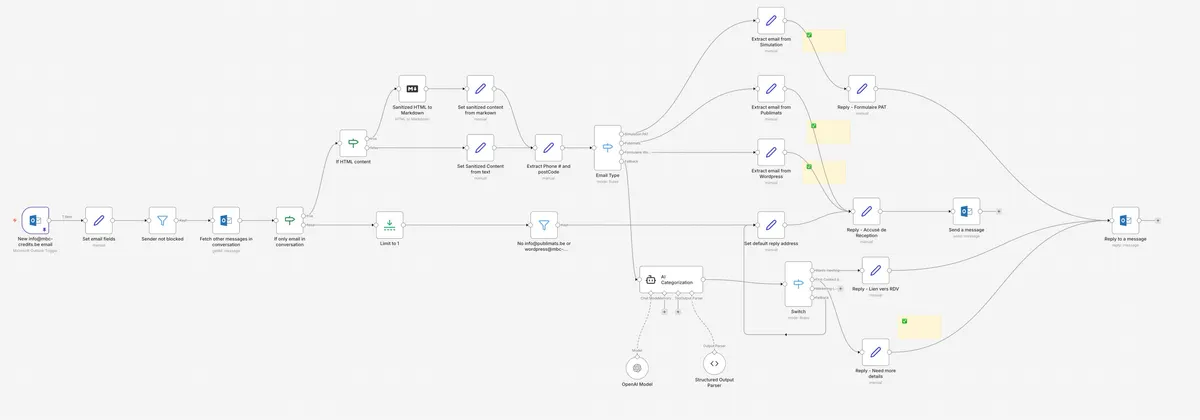
Task: Open Extract email from Wordpress node
Action: (x=770, y=152)
